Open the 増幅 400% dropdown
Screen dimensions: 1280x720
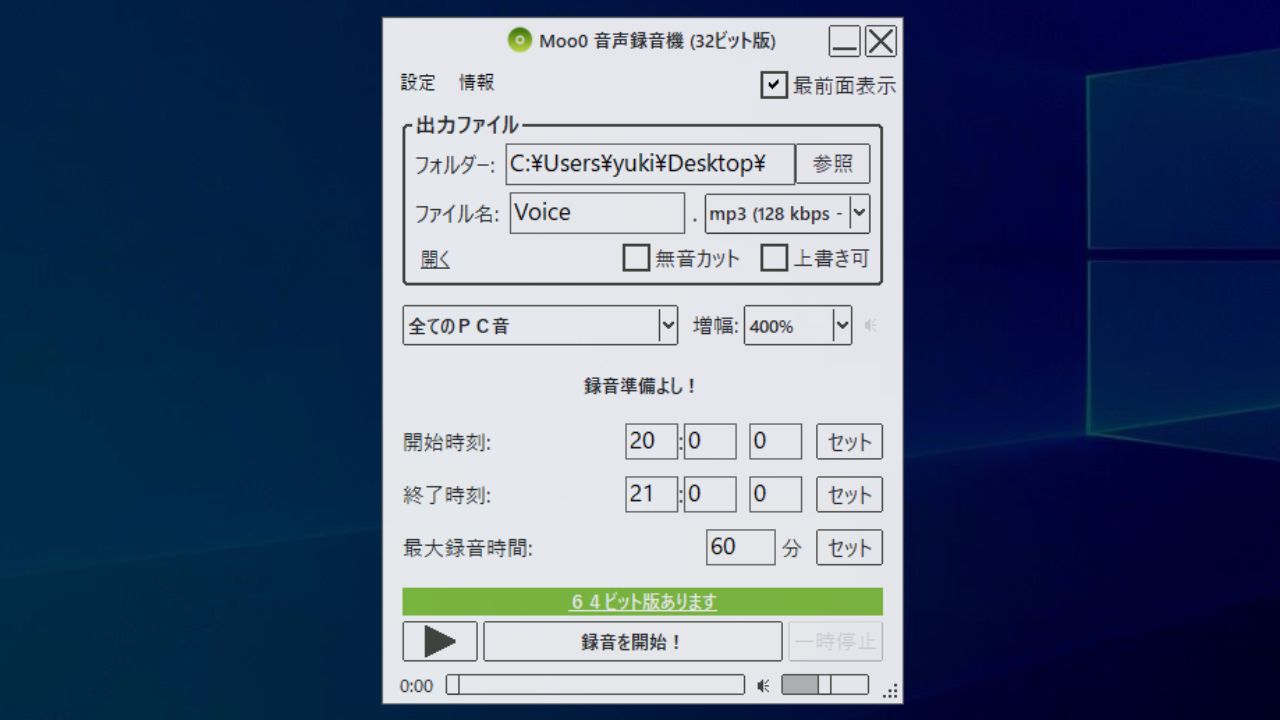[798, 325]
